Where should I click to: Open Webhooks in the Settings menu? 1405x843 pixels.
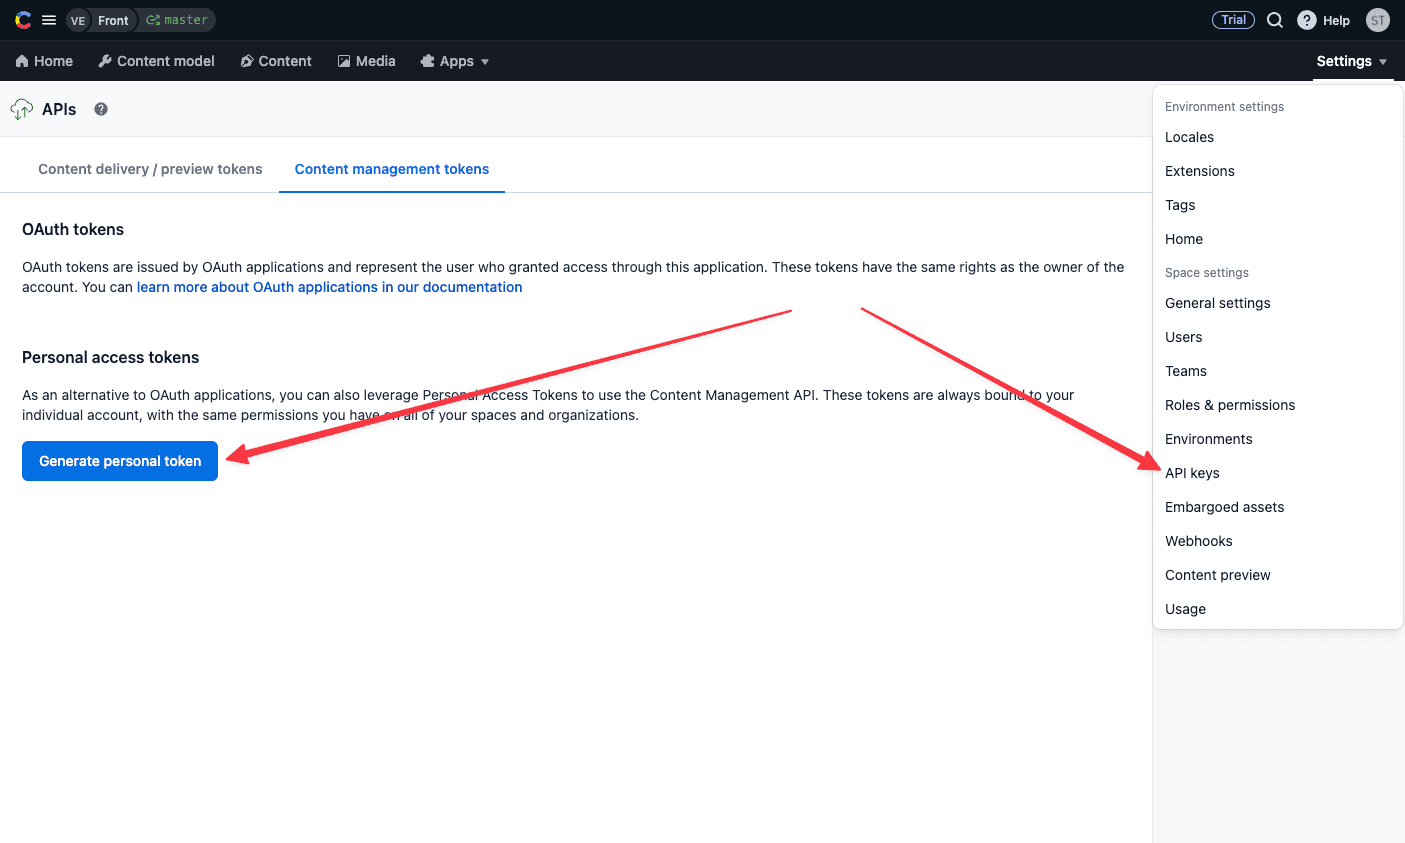1198,541
